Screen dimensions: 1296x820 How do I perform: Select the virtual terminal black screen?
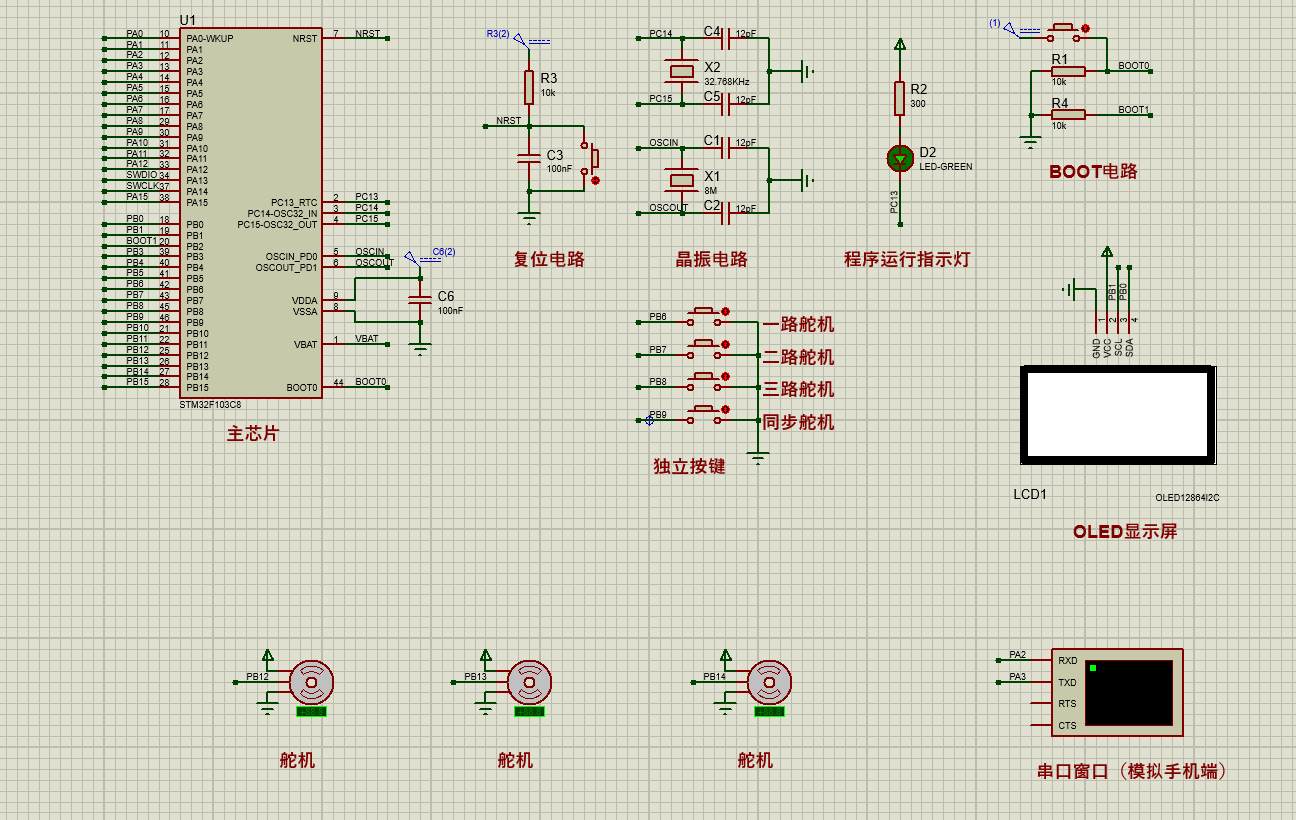point(1129,693)
